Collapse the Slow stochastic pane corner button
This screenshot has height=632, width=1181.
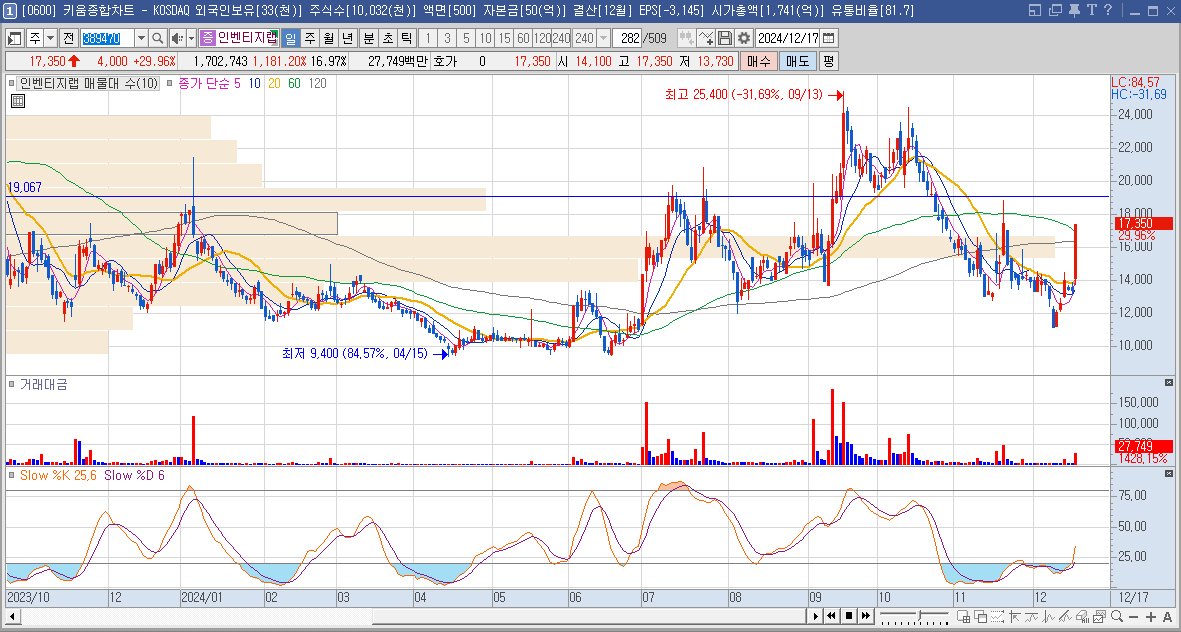[x=1169, y=474]
